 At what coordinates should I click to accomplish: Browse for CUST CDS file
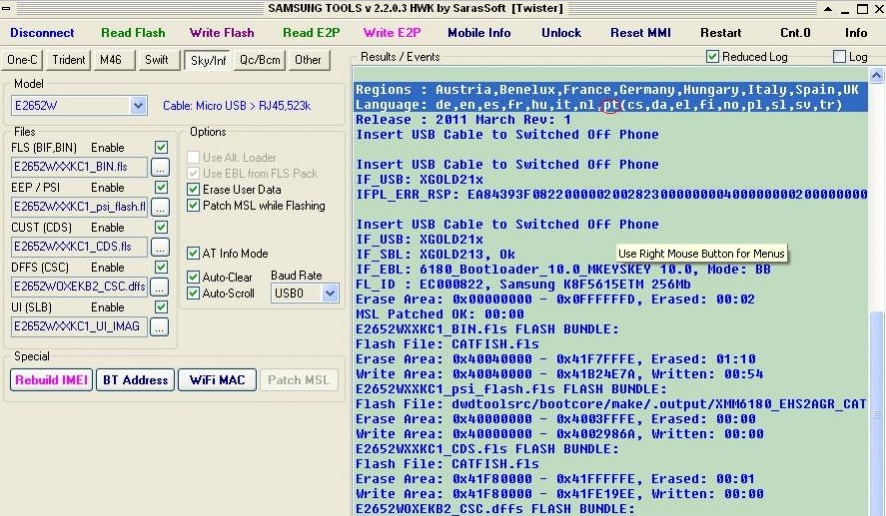click(160, 247)
